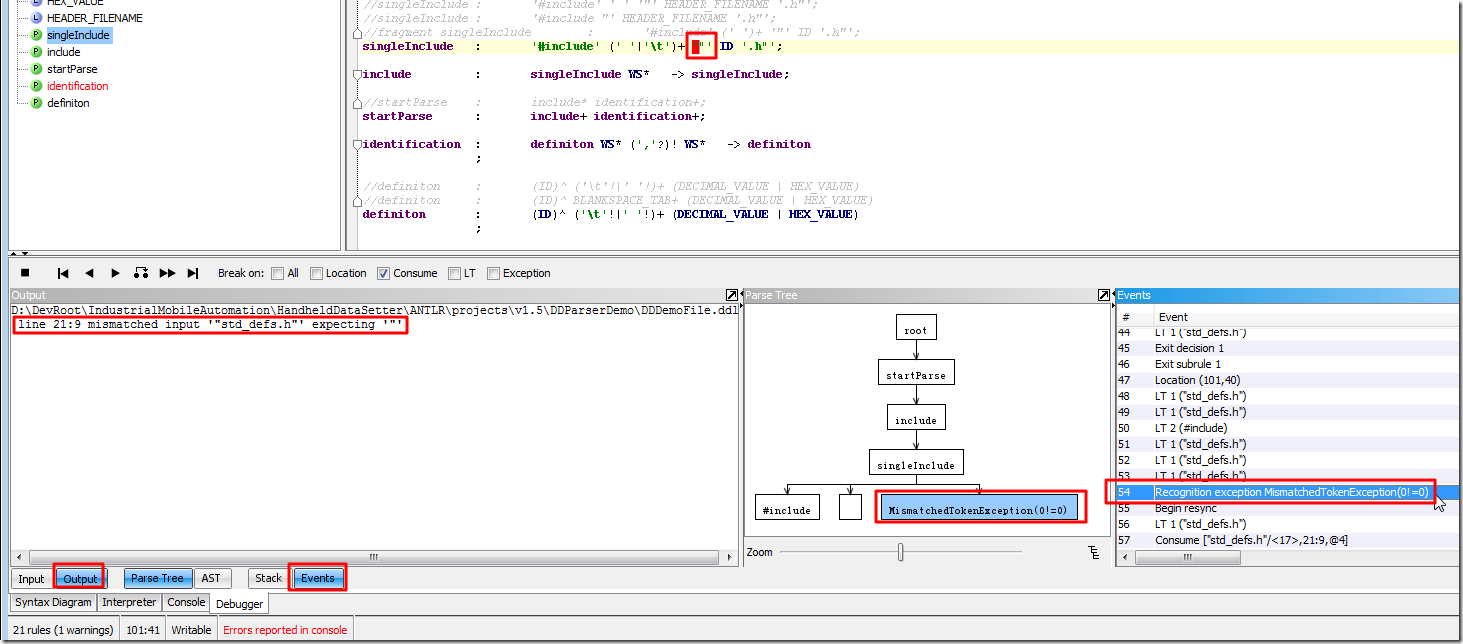Select event 57 Consume std_defs.h row

[x=1286, y=540]
